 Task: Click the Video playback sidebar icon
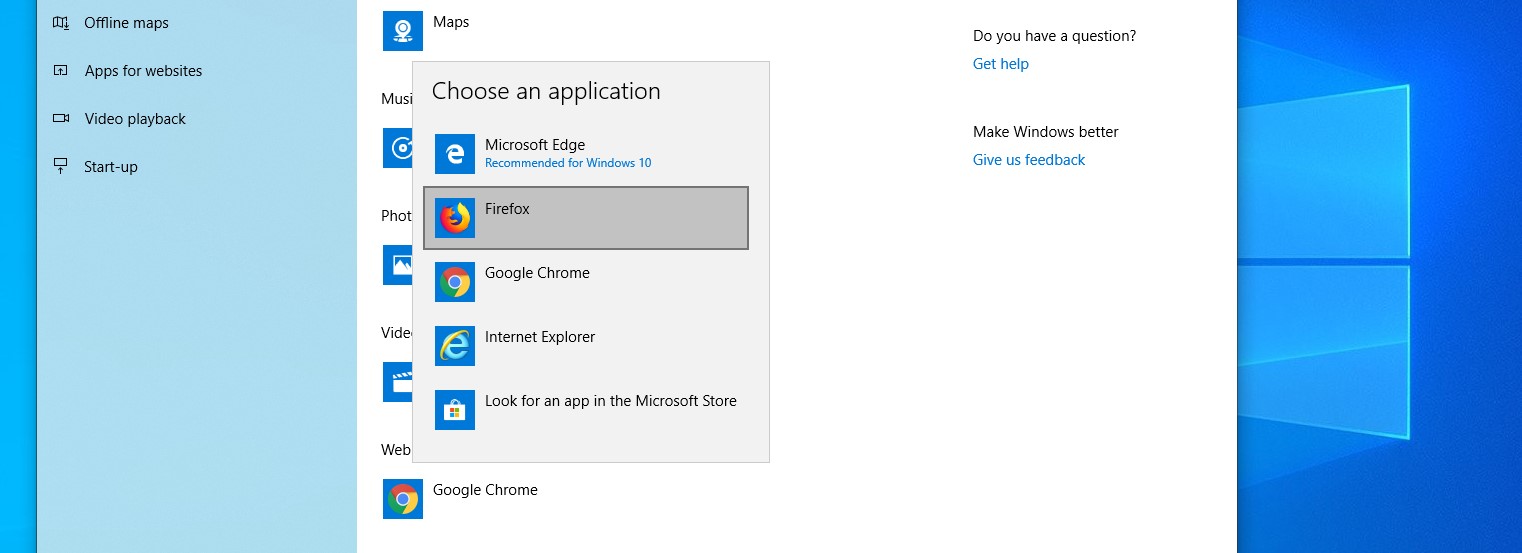[61, 118]
